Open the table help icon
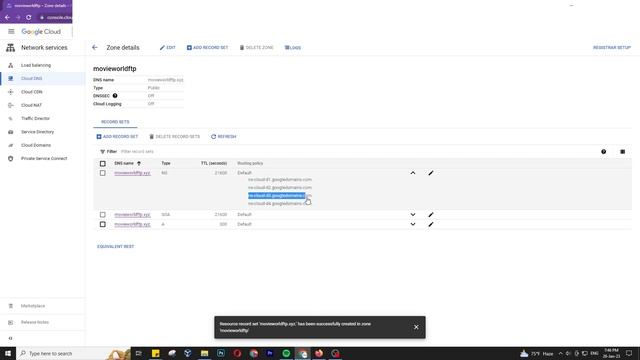Image resolution: width=640 pixels, height=360 pixels. [603, 152]
